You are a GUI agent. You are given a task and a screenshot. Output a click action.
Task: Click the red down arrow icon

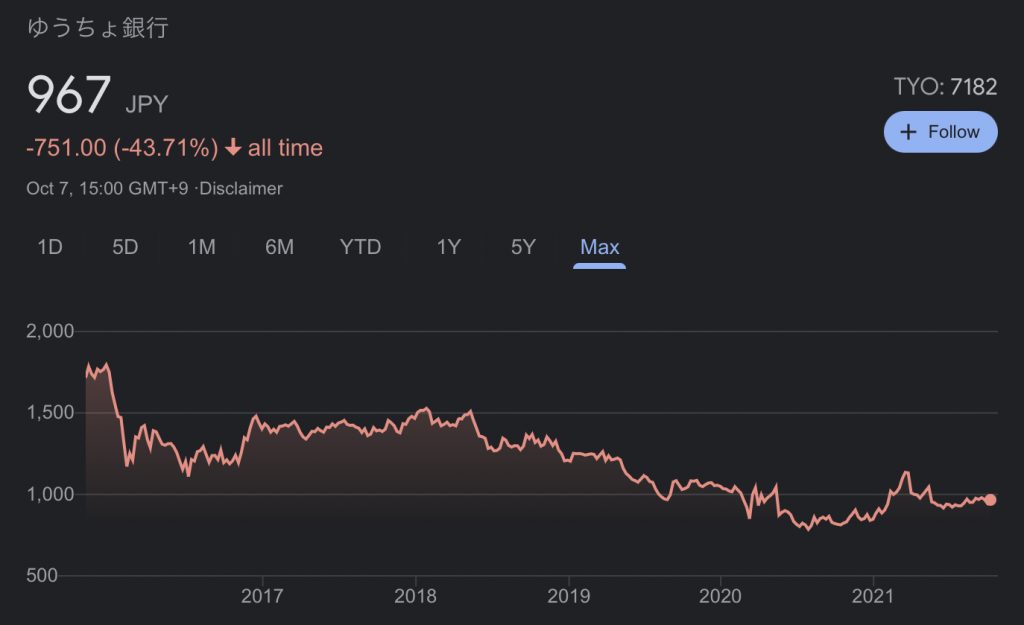coord(233,148)
